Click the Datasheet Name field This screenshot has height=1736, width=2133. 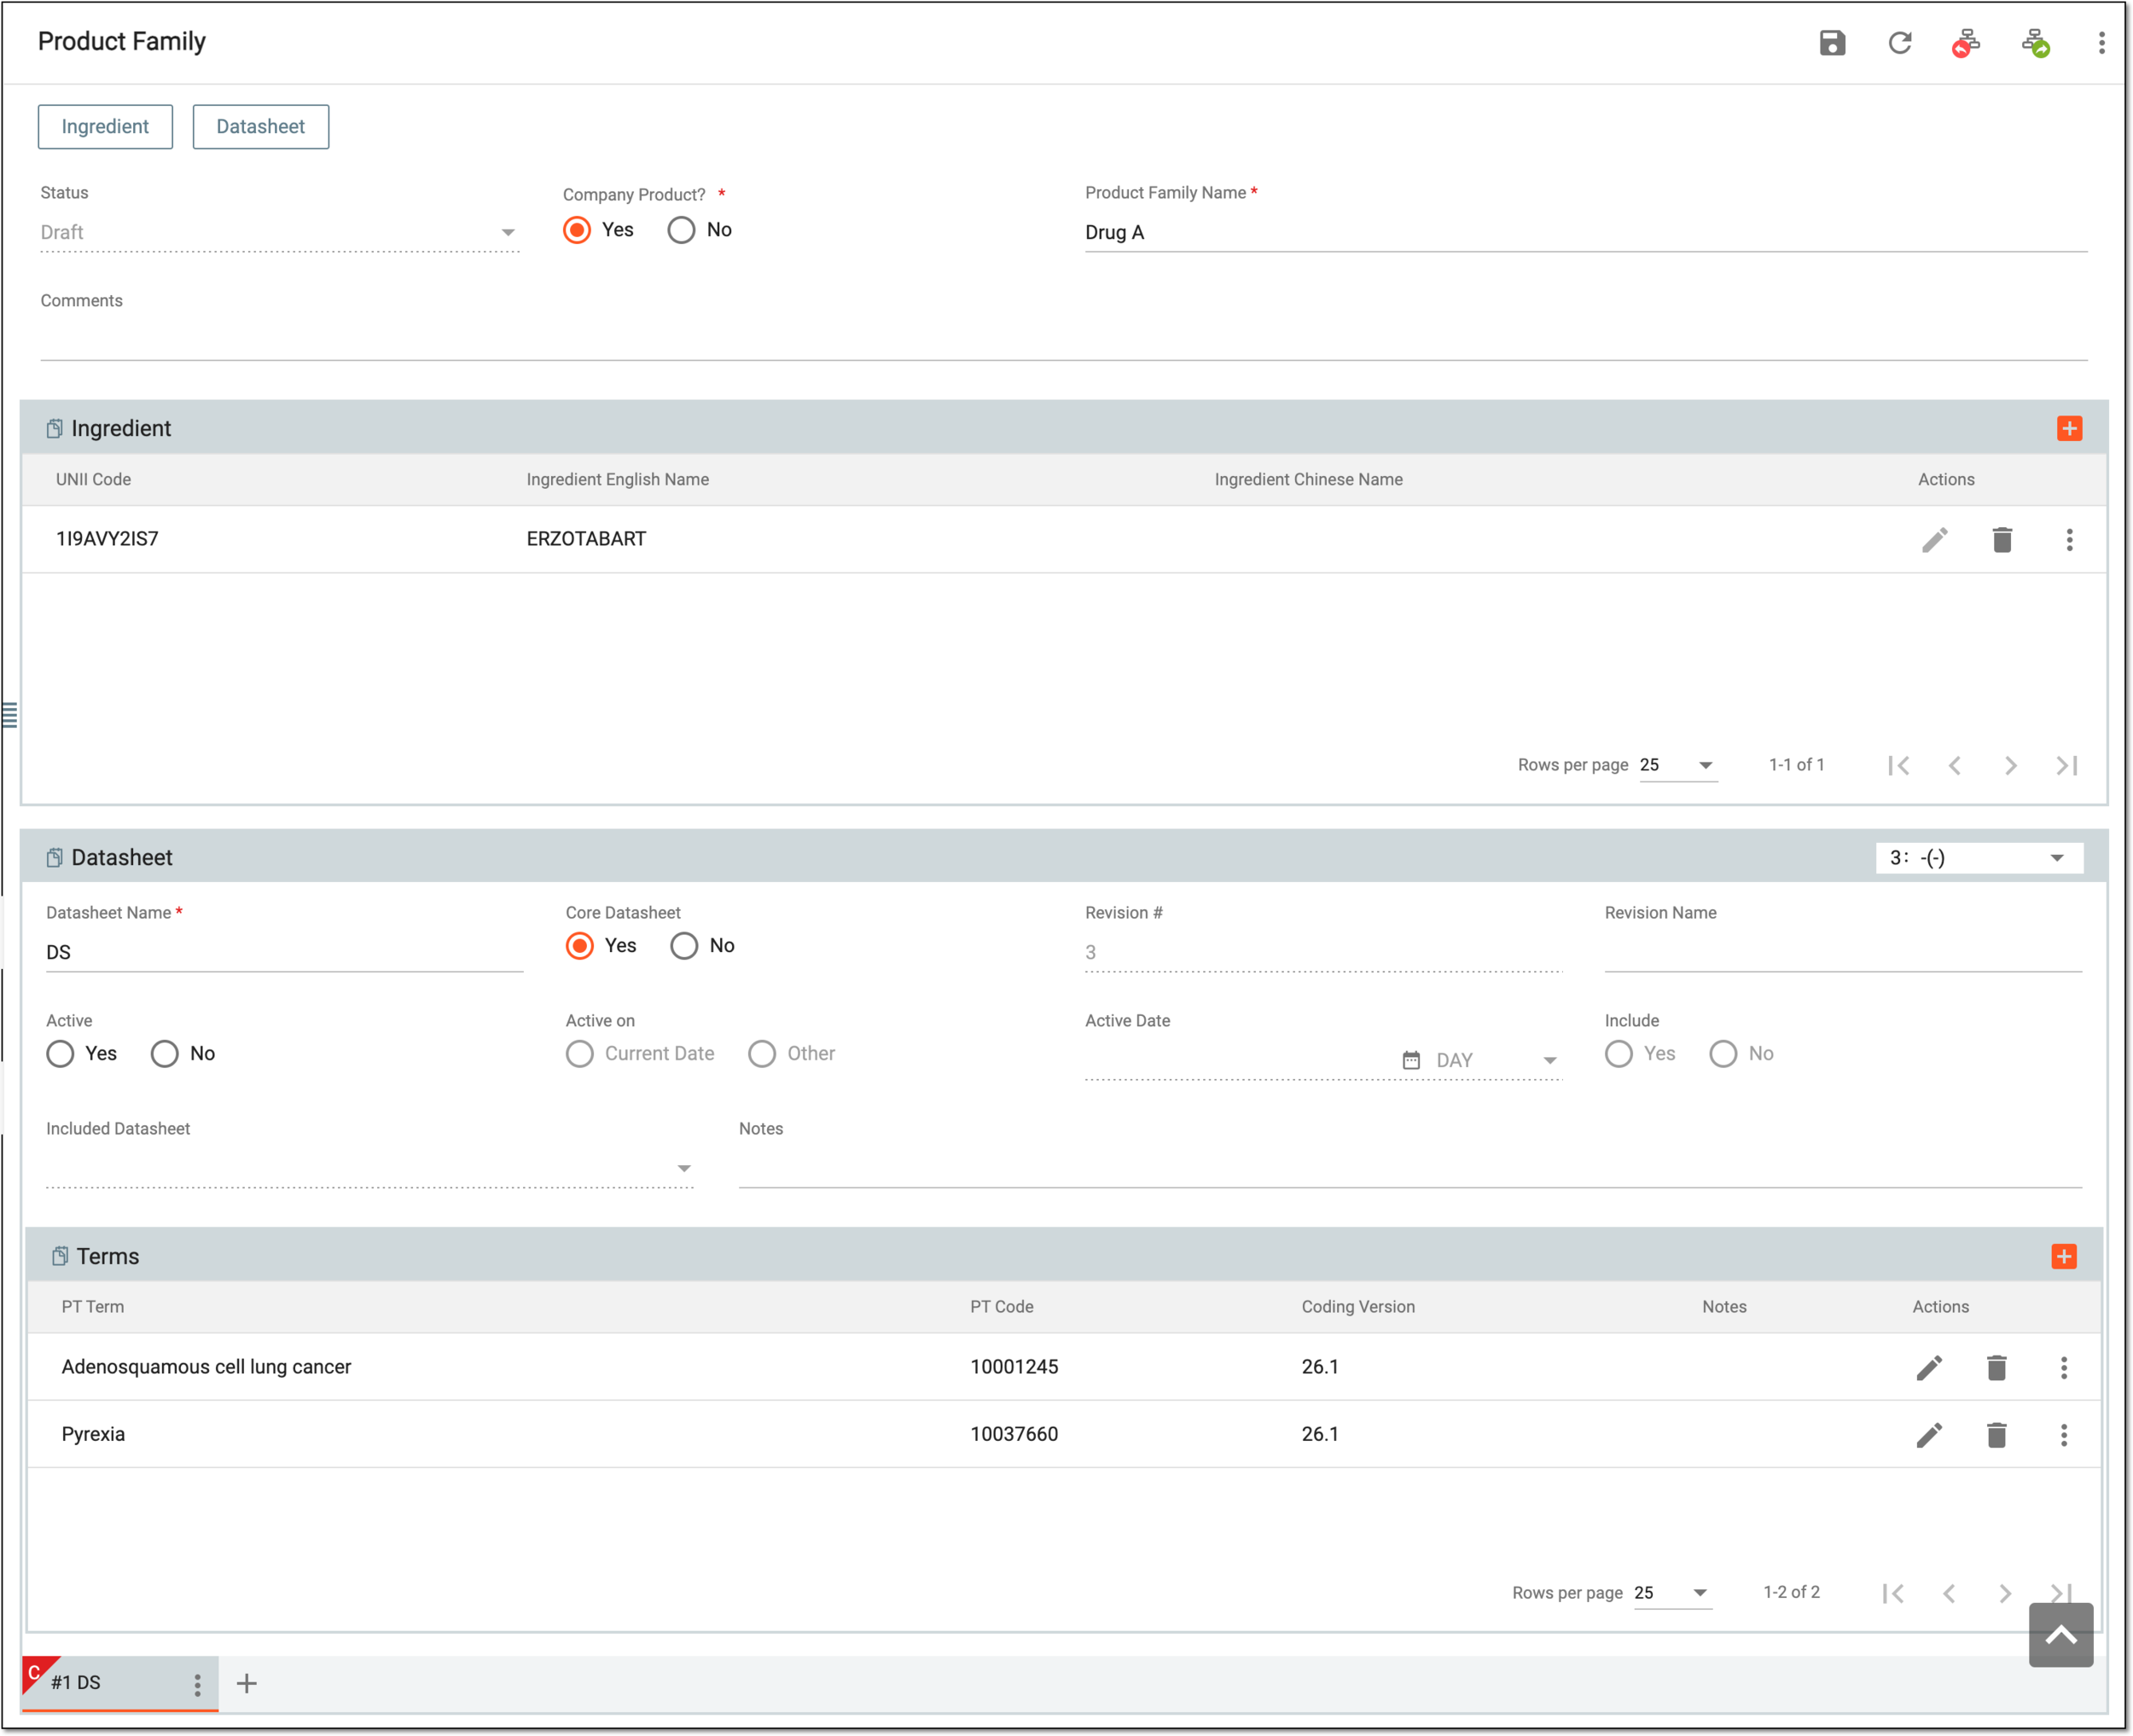284,952
